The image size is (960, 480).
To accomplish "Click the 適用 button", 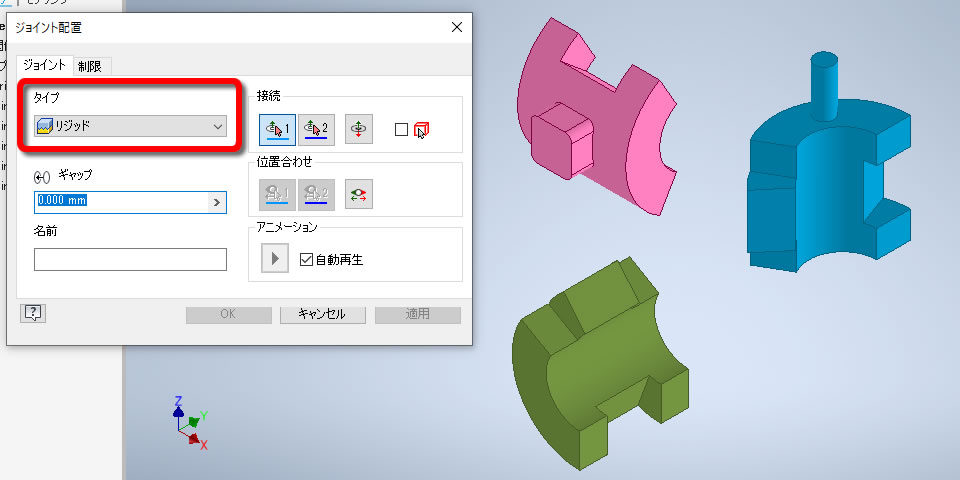I will click(x=418, y=315).
